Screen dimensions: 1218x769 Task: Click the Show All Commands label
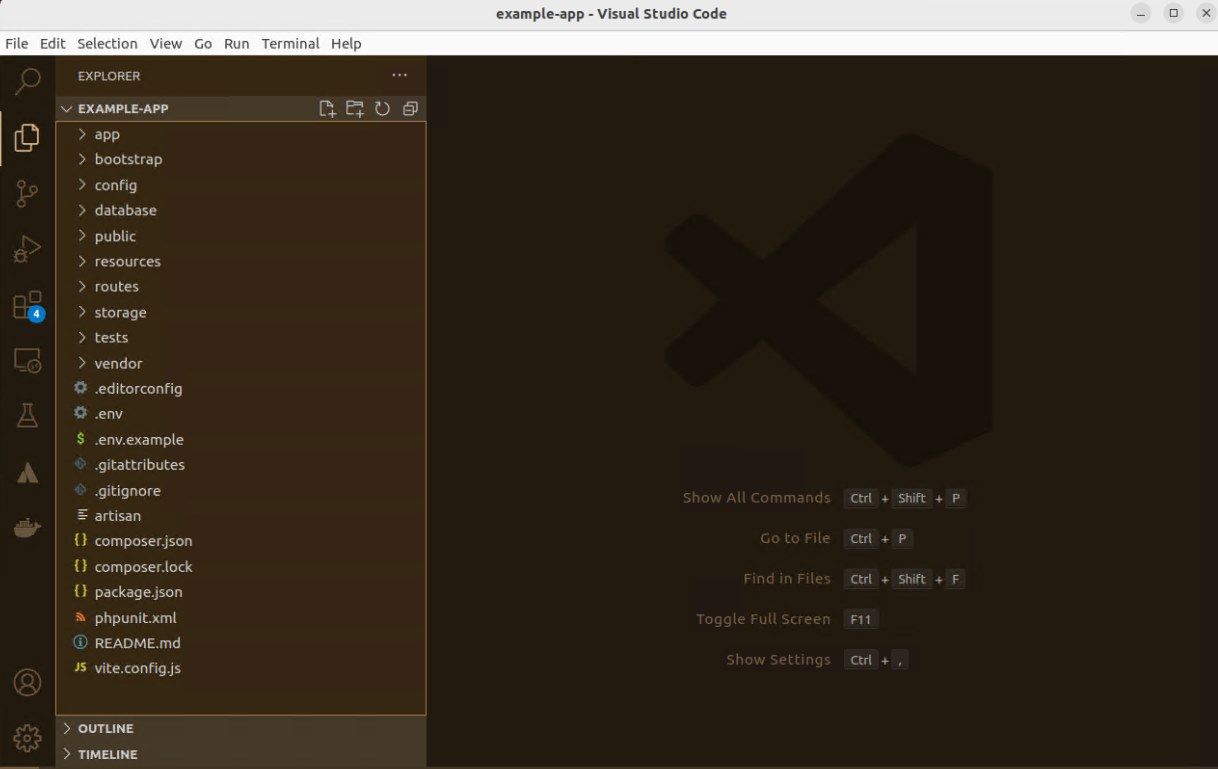(x=756, y=497)
